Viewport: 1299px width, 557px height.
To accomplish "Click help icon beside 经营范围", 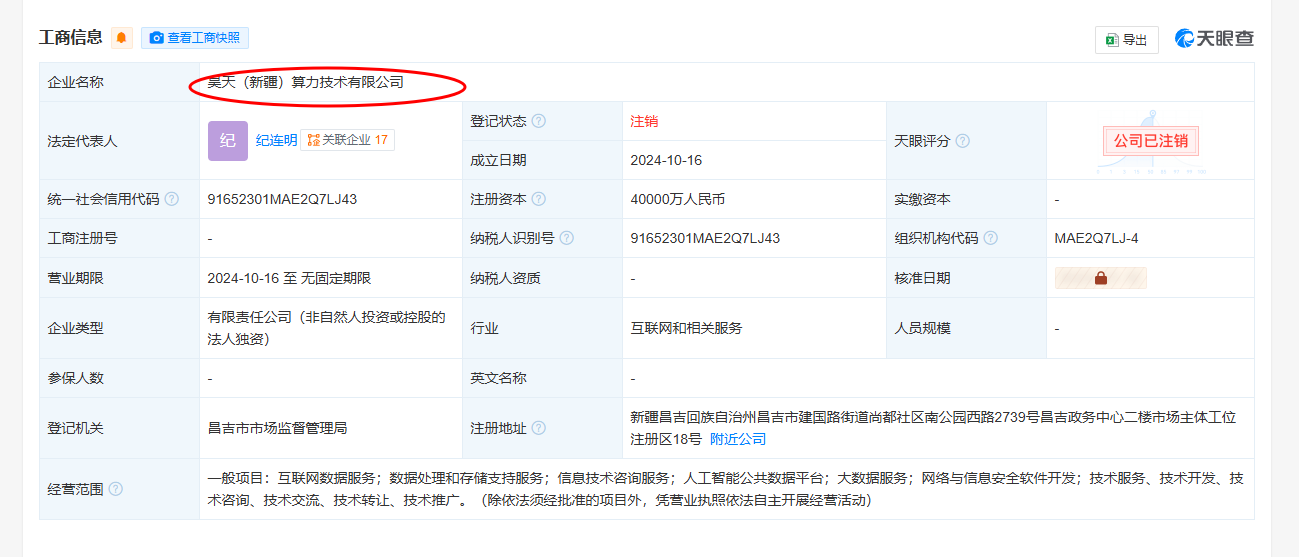I will point(116,489).
